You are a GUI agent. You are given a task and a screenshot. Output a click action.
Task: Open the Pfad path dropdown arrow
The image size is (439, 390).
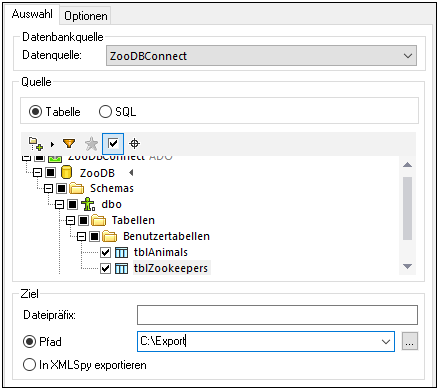tap(386, 342)
